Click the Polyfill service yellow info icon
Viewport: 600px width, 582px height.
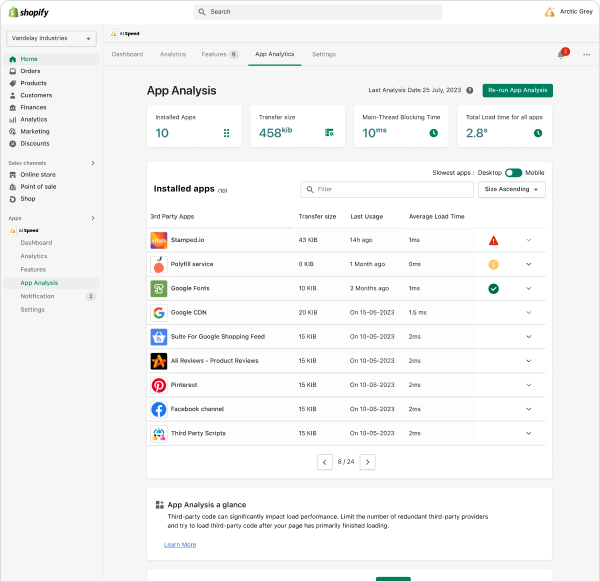click(x=494, y=264)
